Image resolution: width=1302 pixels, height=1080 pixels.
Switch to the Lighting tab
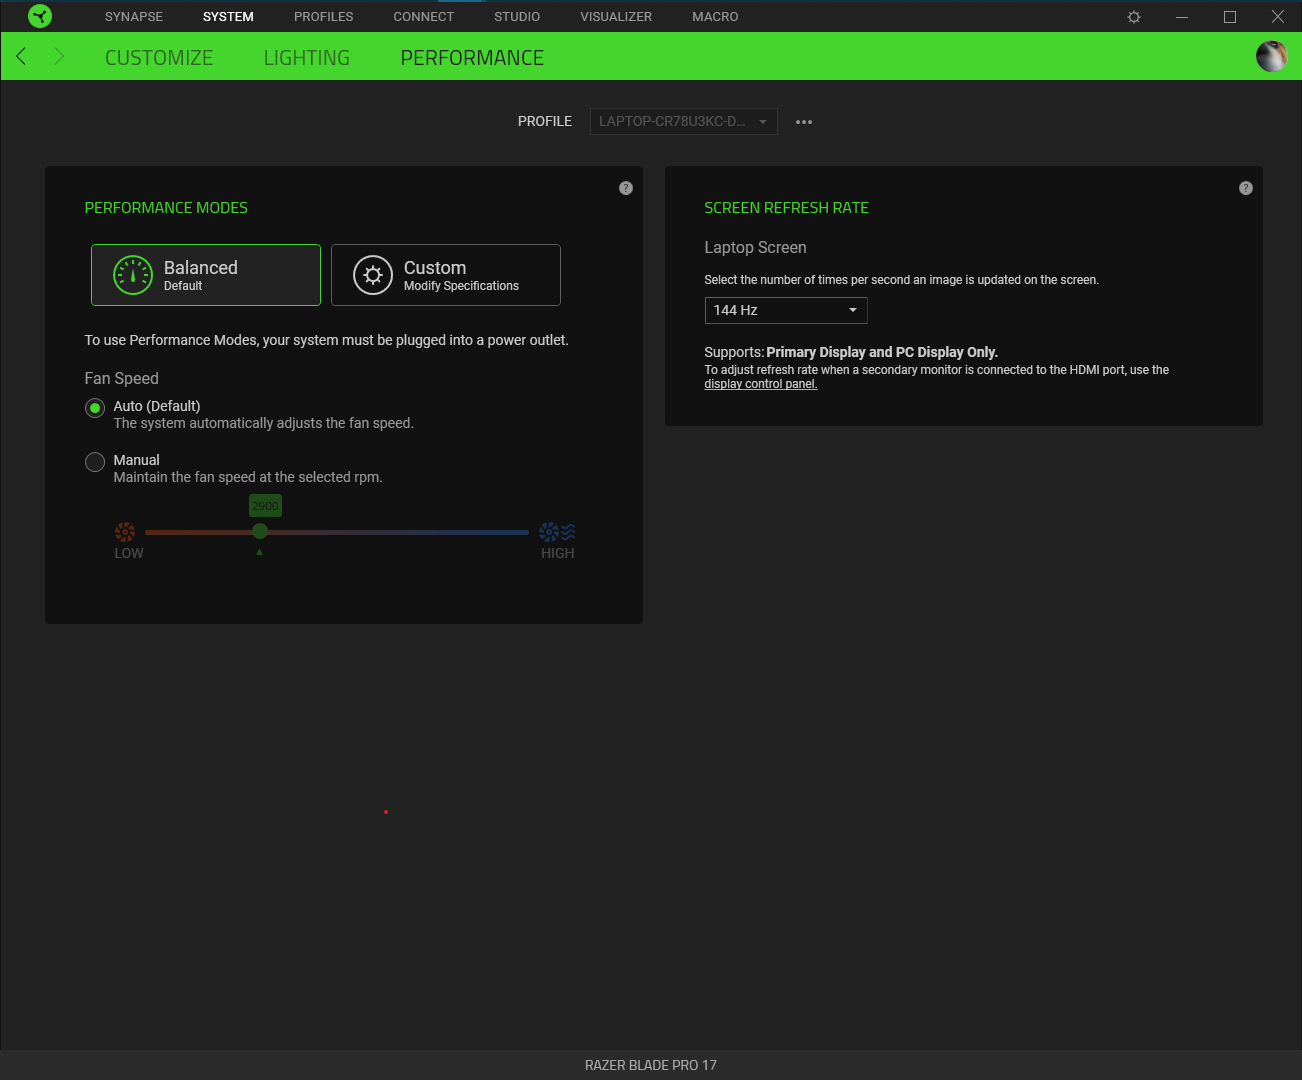(306, 57)
